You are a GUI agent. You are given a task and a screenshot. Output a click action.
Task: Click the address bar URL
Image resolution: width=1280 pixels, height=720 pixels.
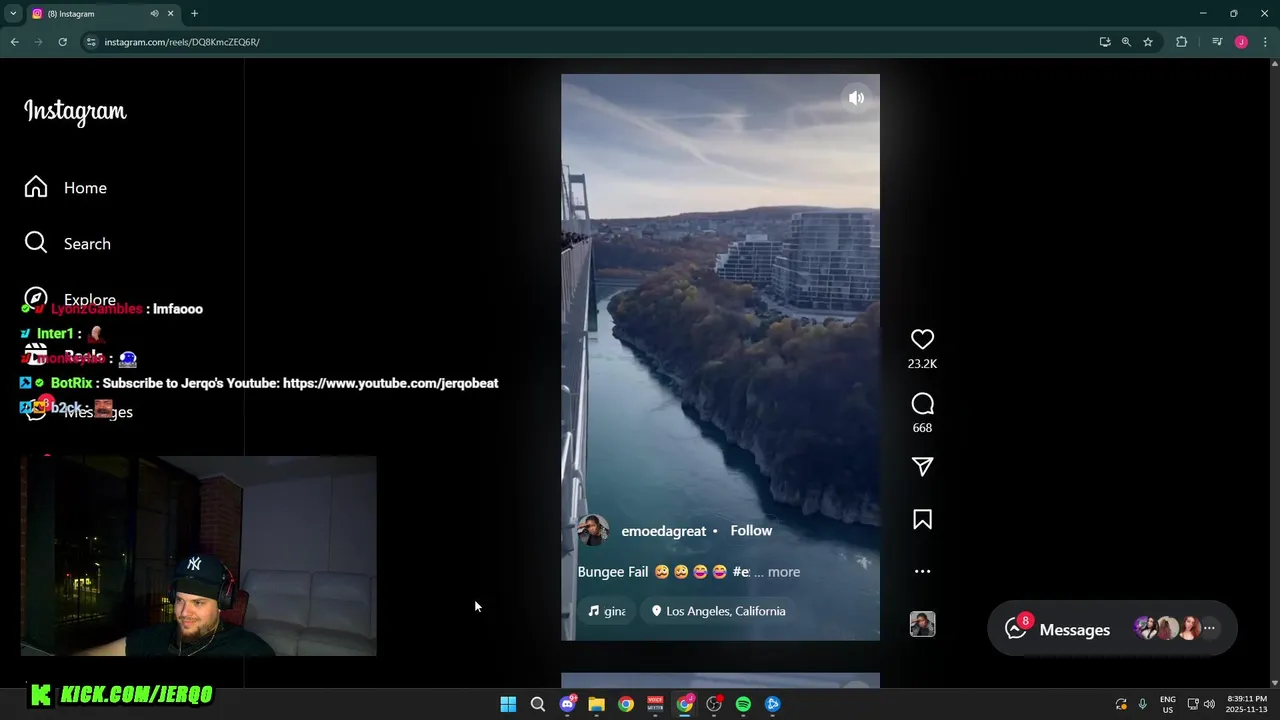(x=182, y=42)
